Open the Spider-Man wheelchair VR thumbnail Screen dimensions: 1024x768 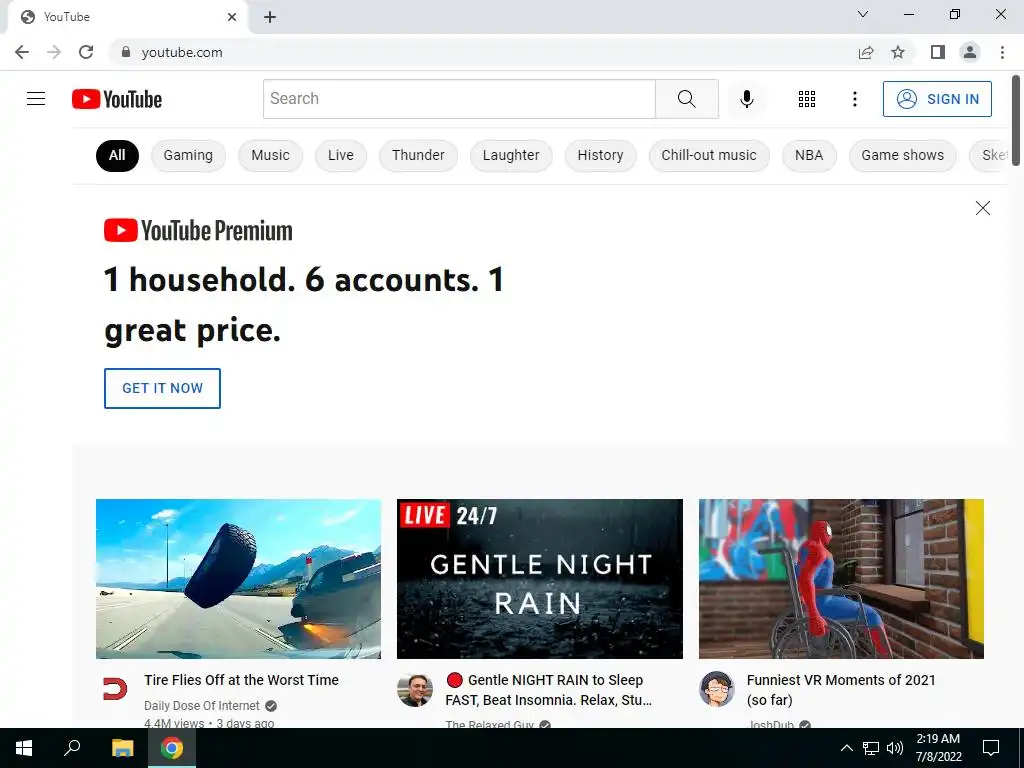[x=841, y=579]
